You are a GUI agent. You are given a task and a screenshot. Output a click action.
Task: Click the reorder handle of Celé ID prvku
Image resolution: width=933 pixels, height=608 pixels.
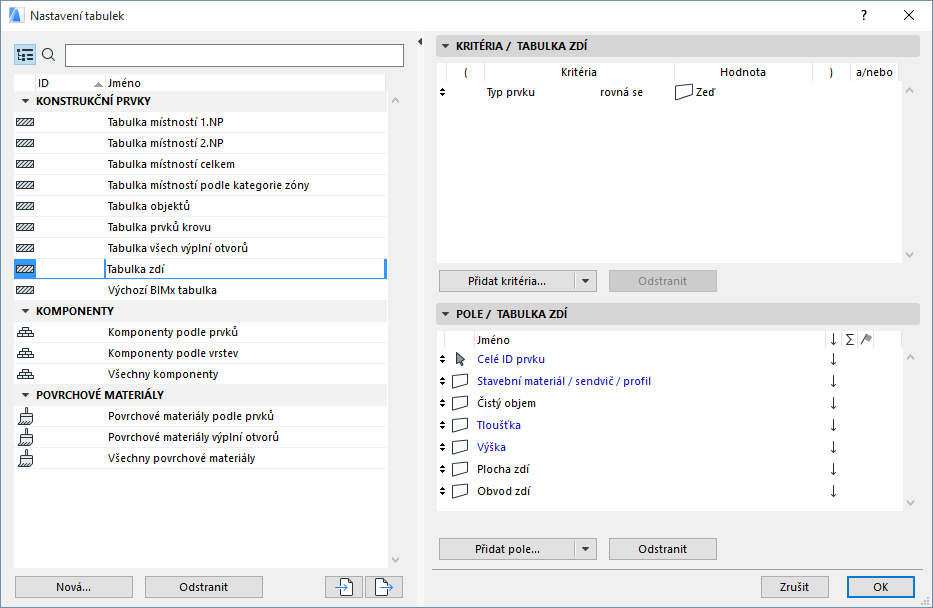(442, 359)
